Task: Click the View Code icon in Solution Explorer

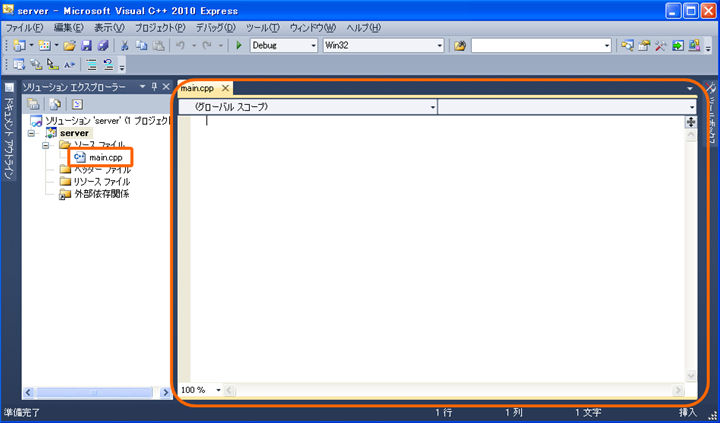Action: pyautogui.click(x=78, y=104)
